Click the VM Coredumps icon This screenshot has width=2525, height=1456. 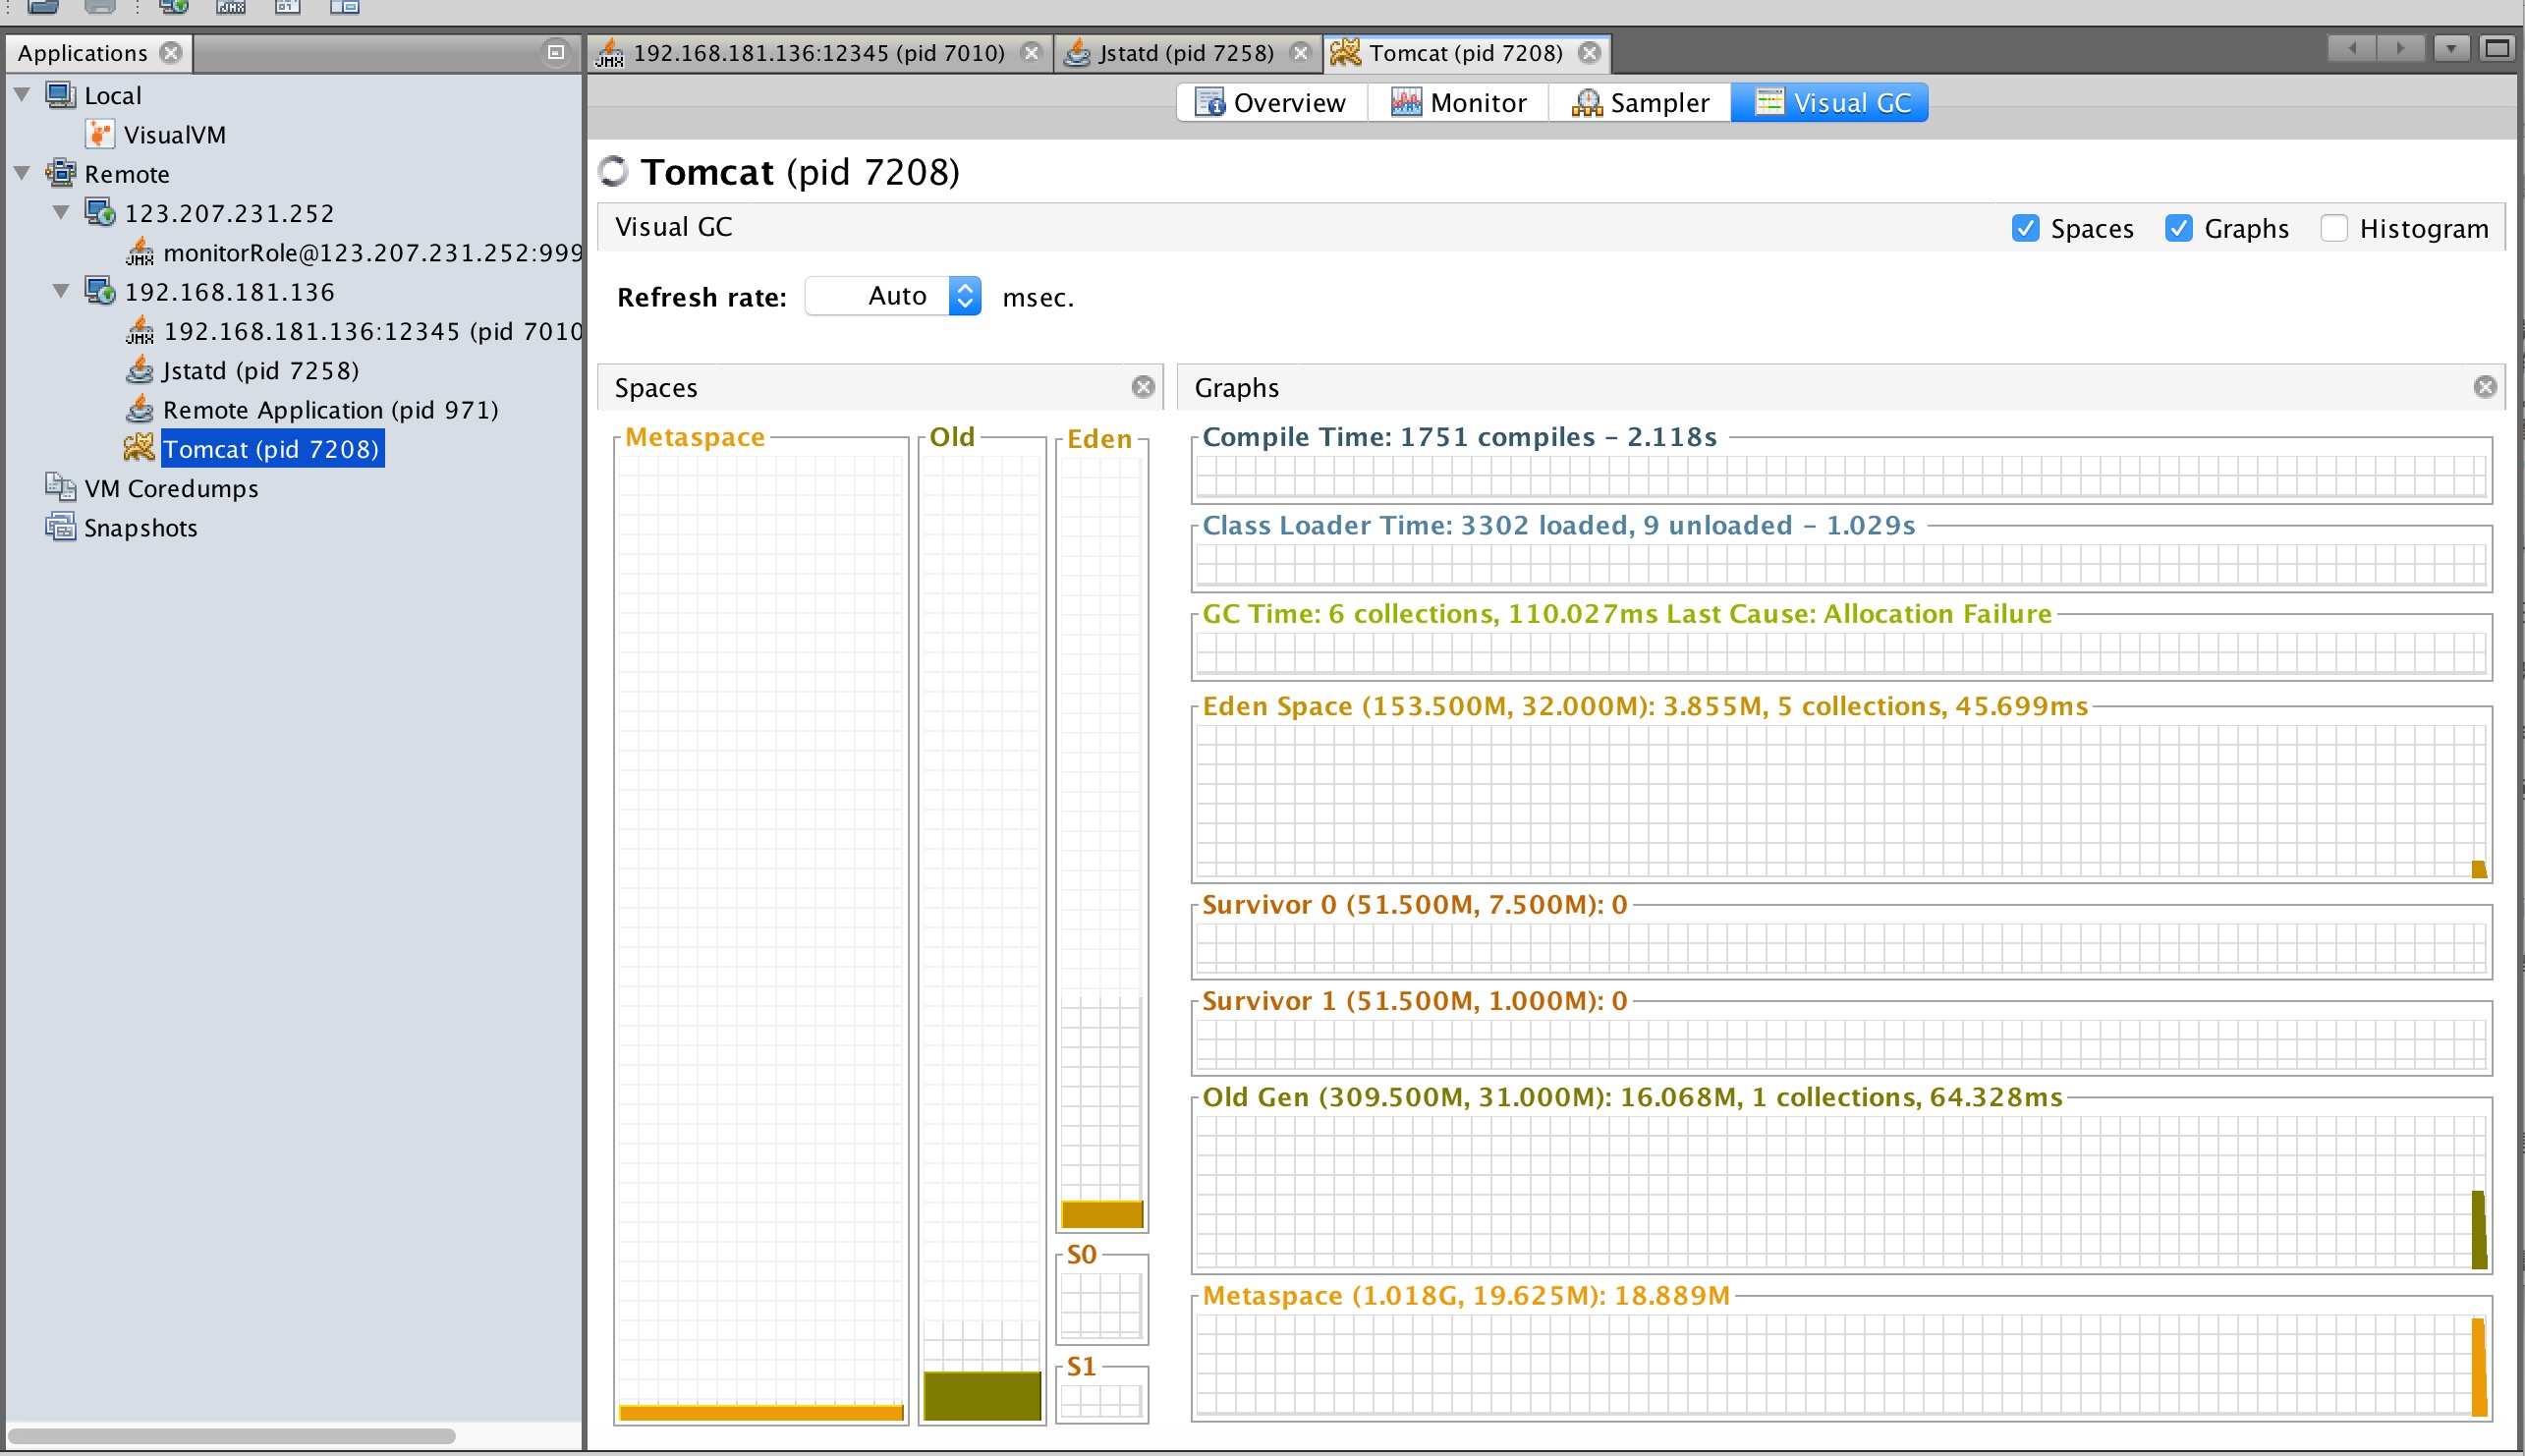click(60, 488)
